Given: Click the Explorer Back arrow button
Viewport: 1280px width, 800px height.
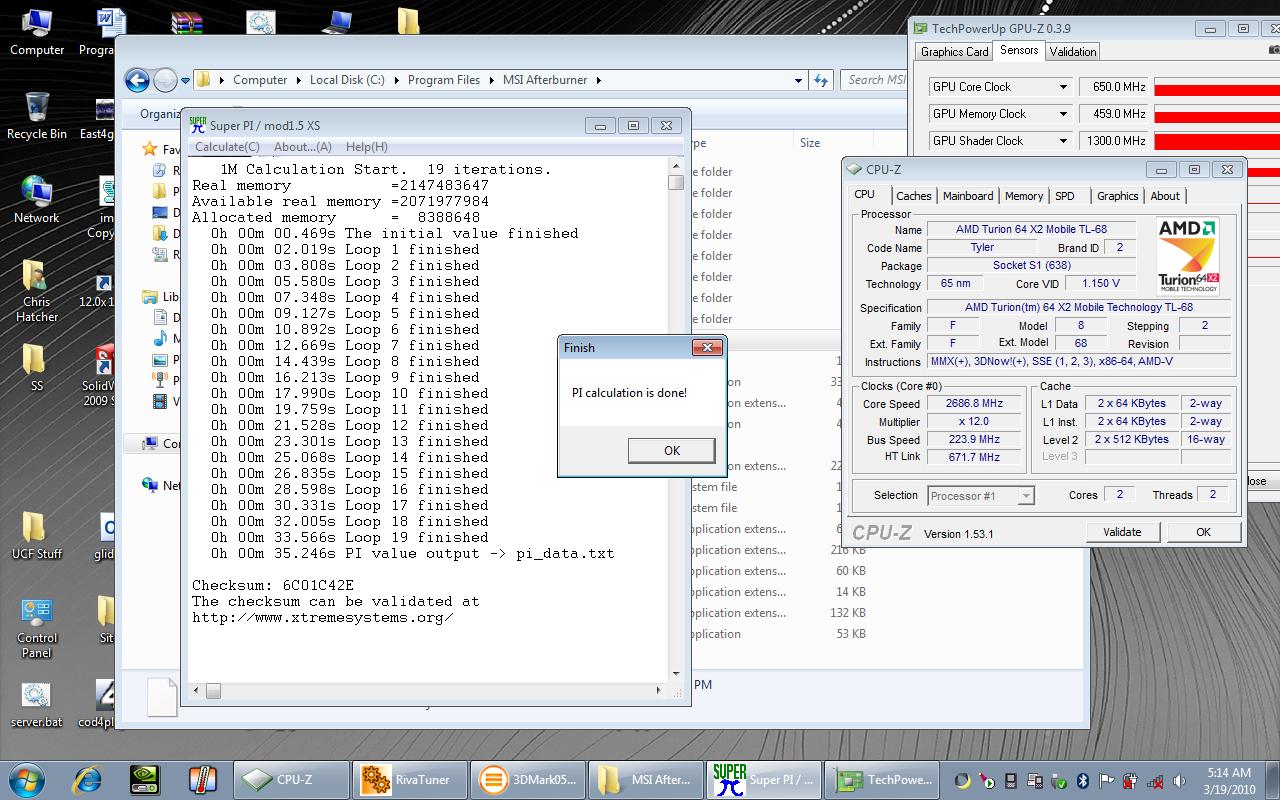Looking at the screenshot, I should (x=138, y=80).
